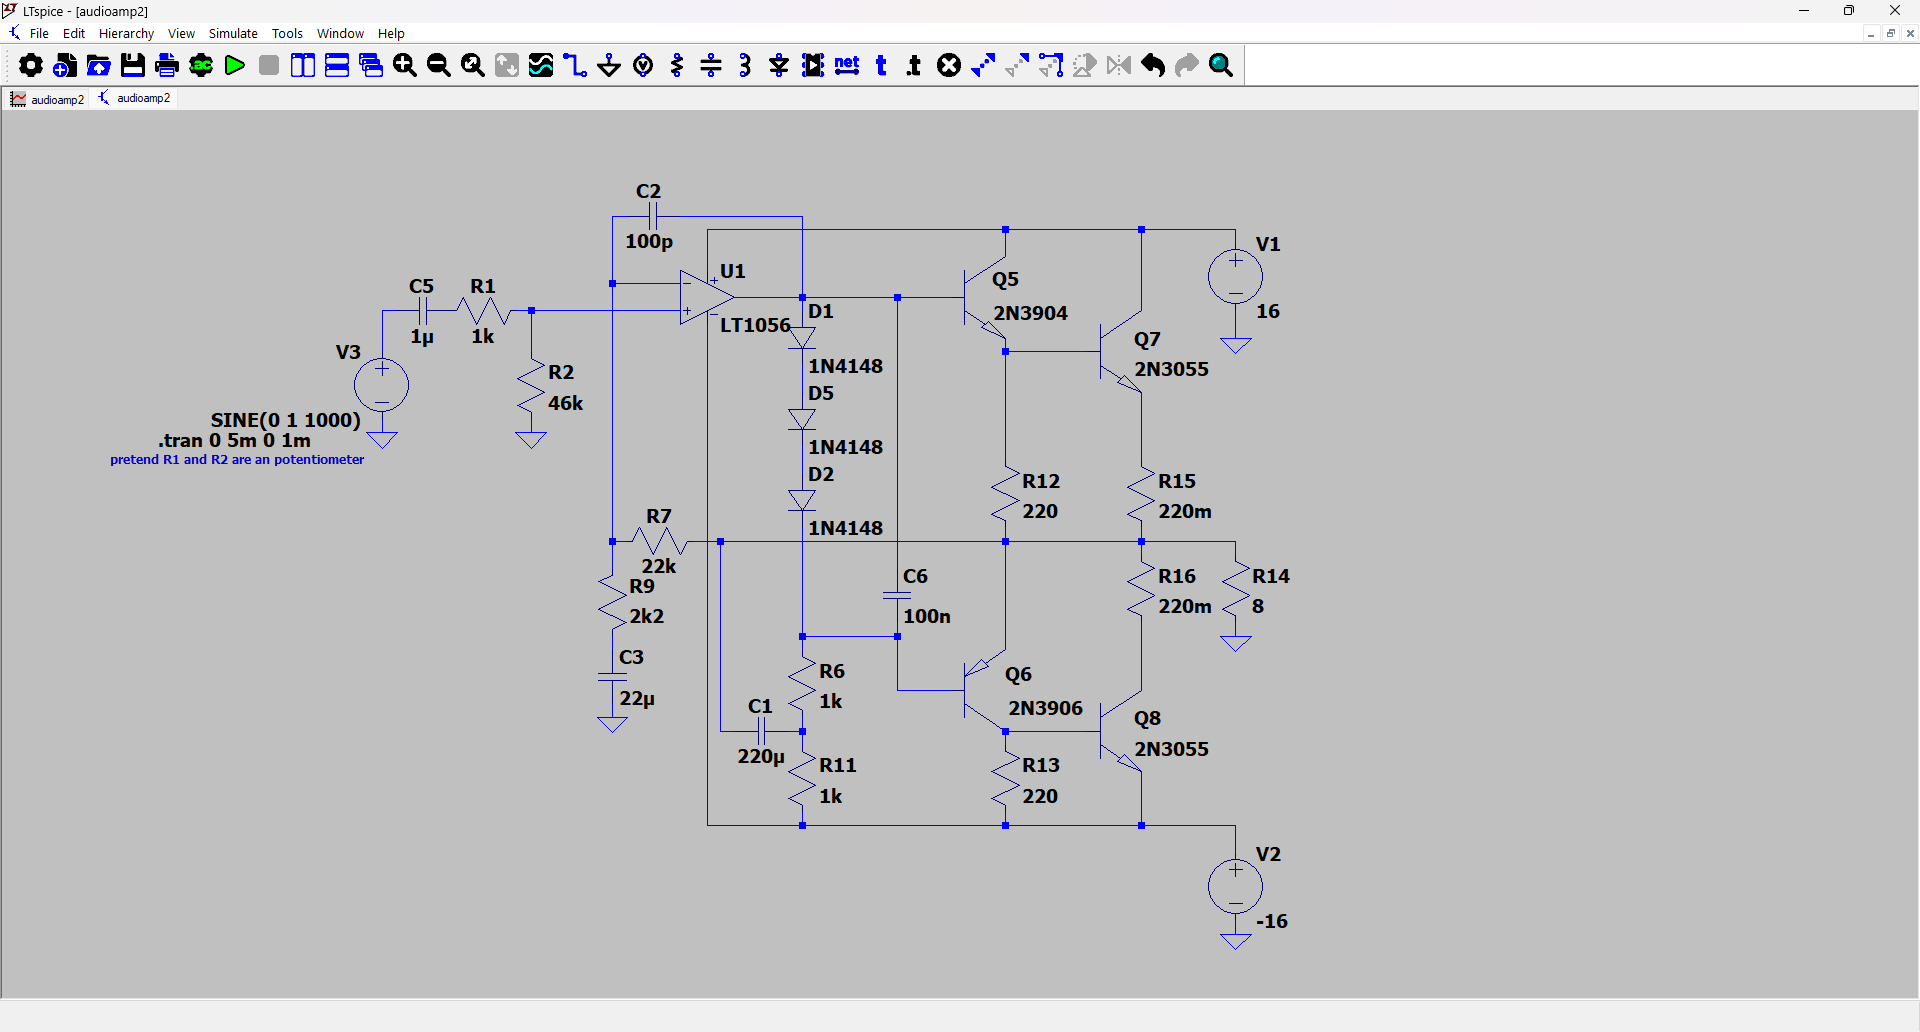1920x1032 pixels.
Task: Open the Help menu
Action: [x=391, y=33]
